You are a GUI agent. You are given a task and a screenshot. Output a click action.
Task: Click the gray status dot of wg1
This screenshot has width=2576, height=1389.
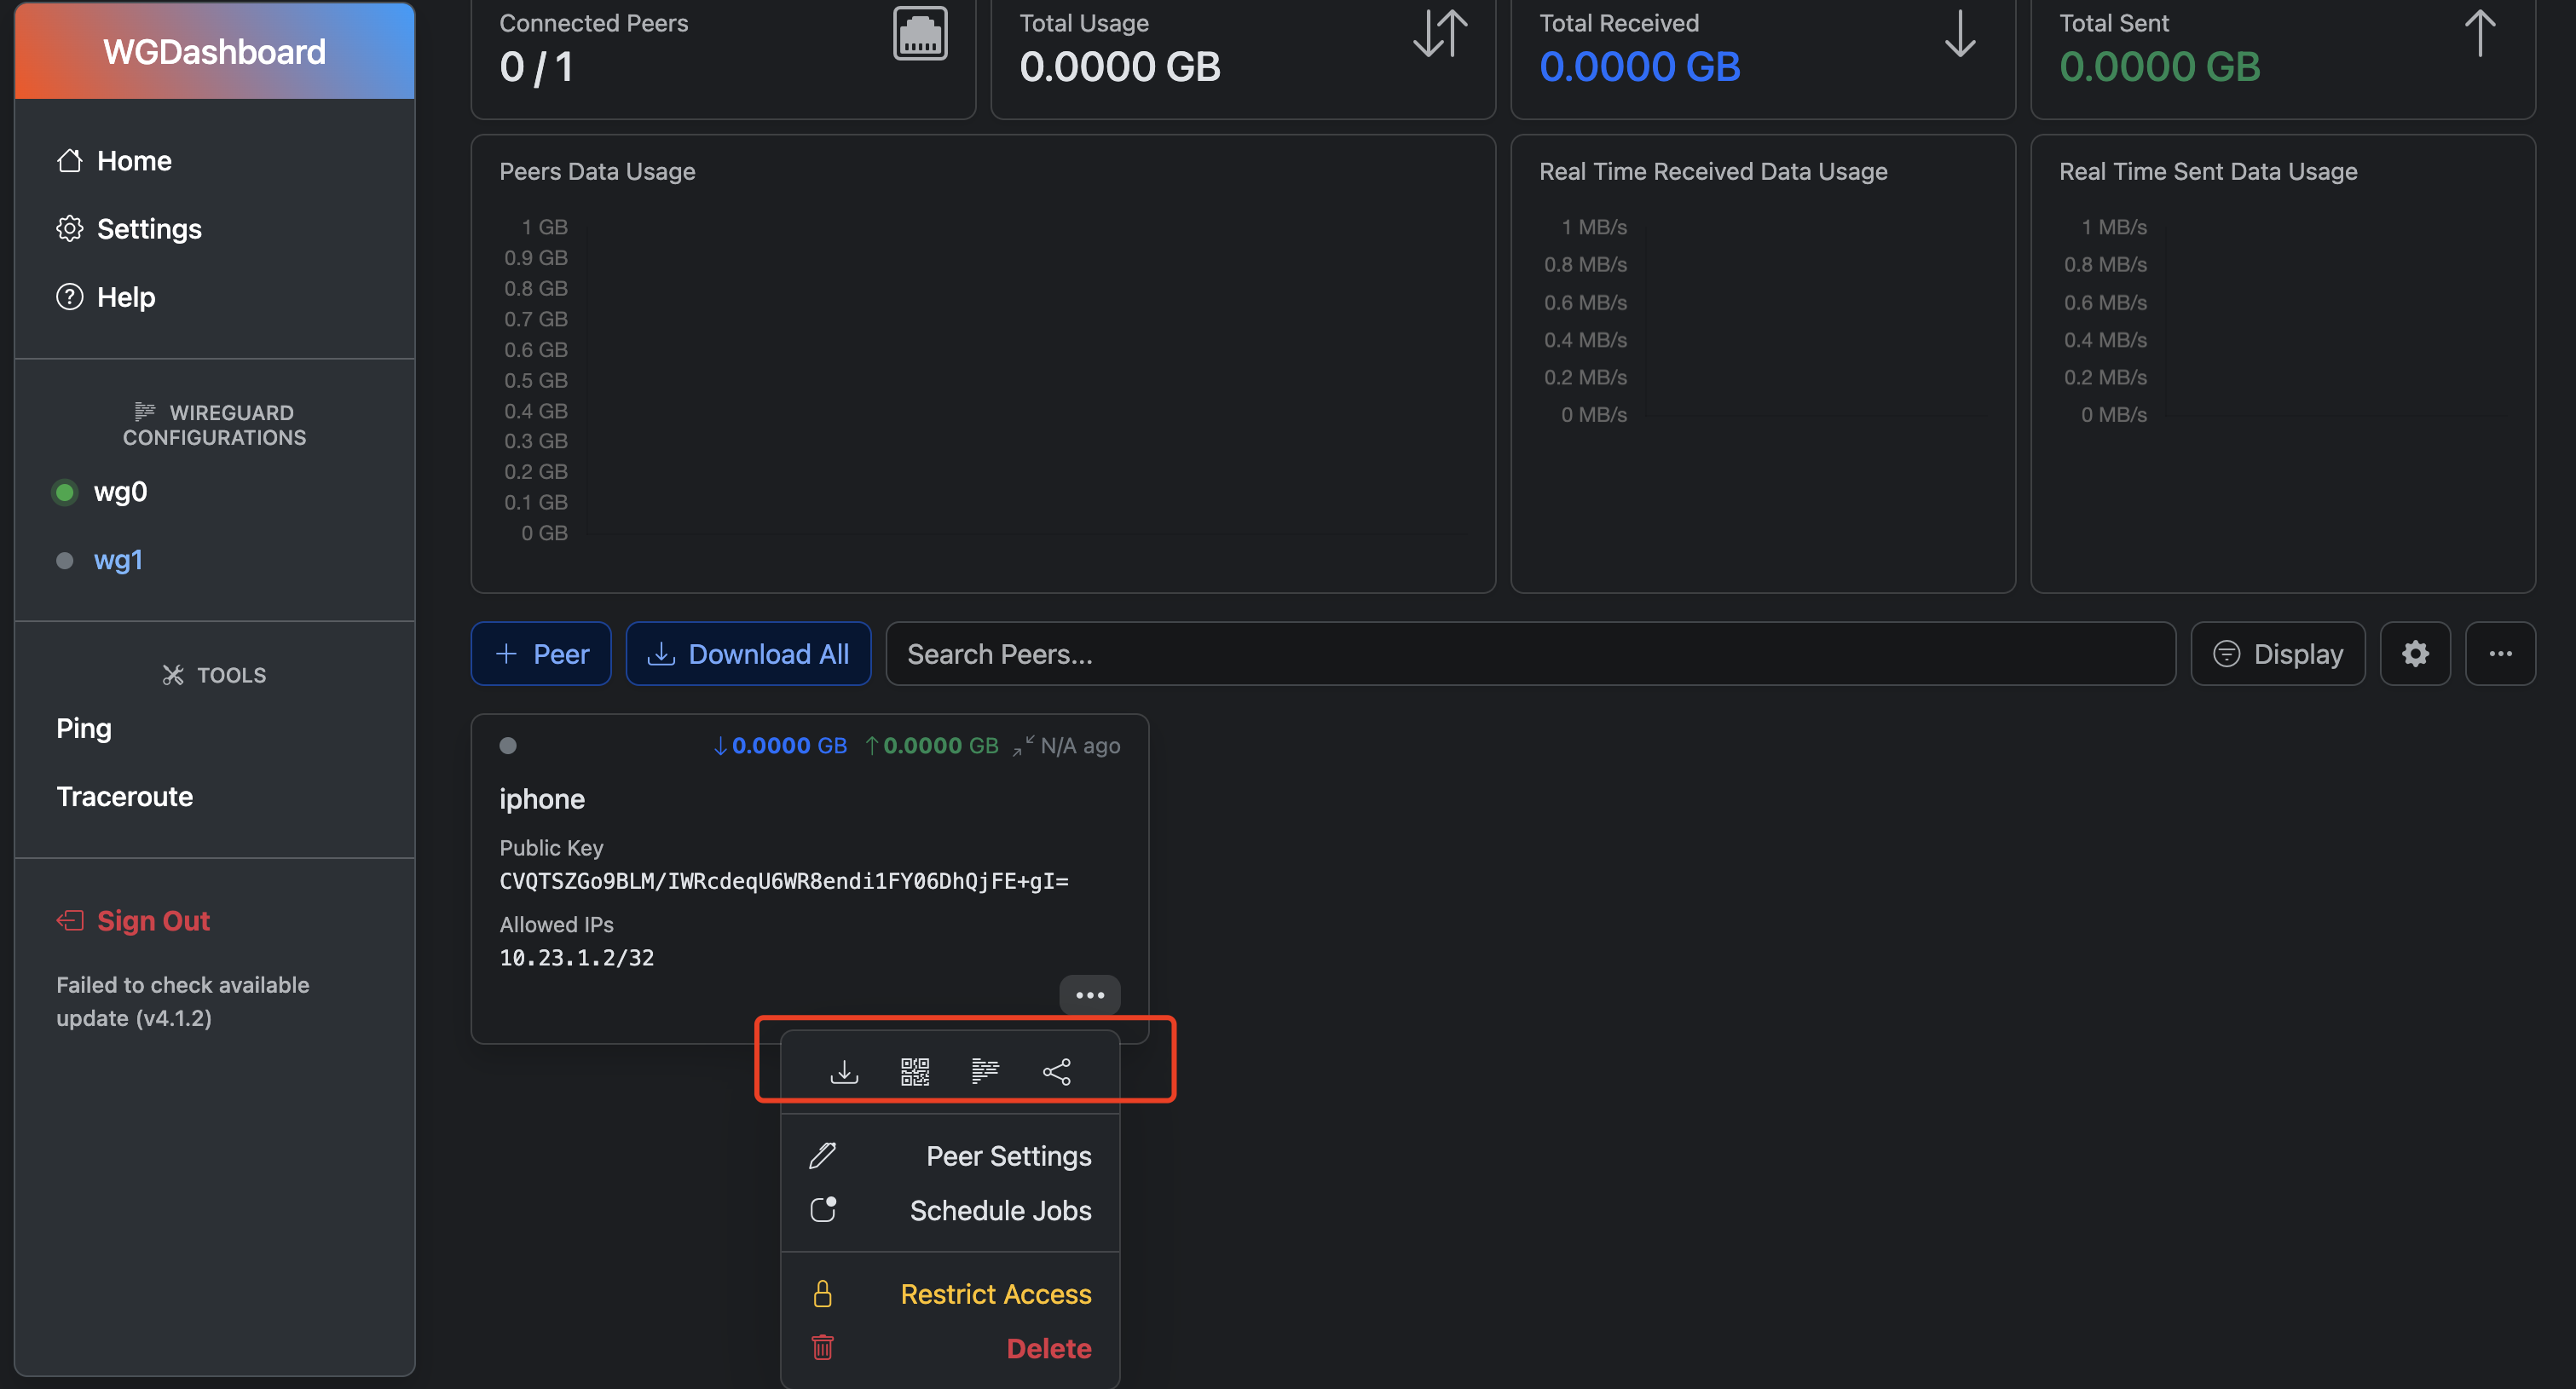[x=65, y=560]
